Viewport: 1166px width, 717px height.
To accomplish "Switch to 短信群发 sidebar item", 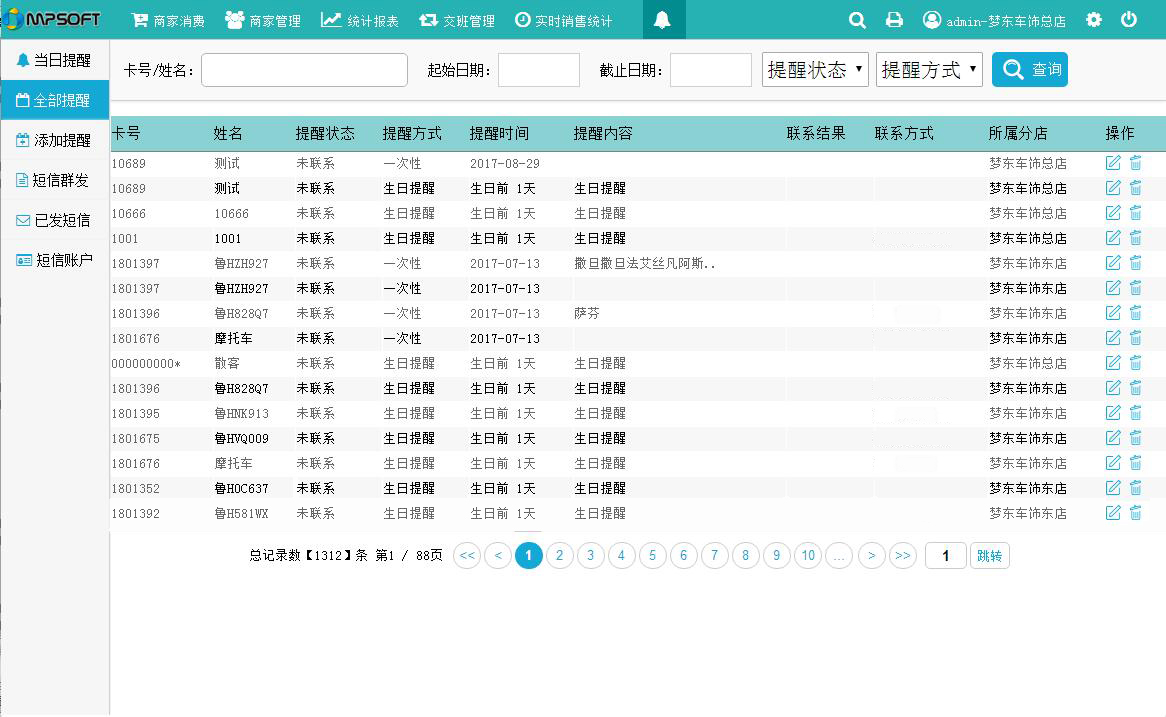I will [54, 180].
